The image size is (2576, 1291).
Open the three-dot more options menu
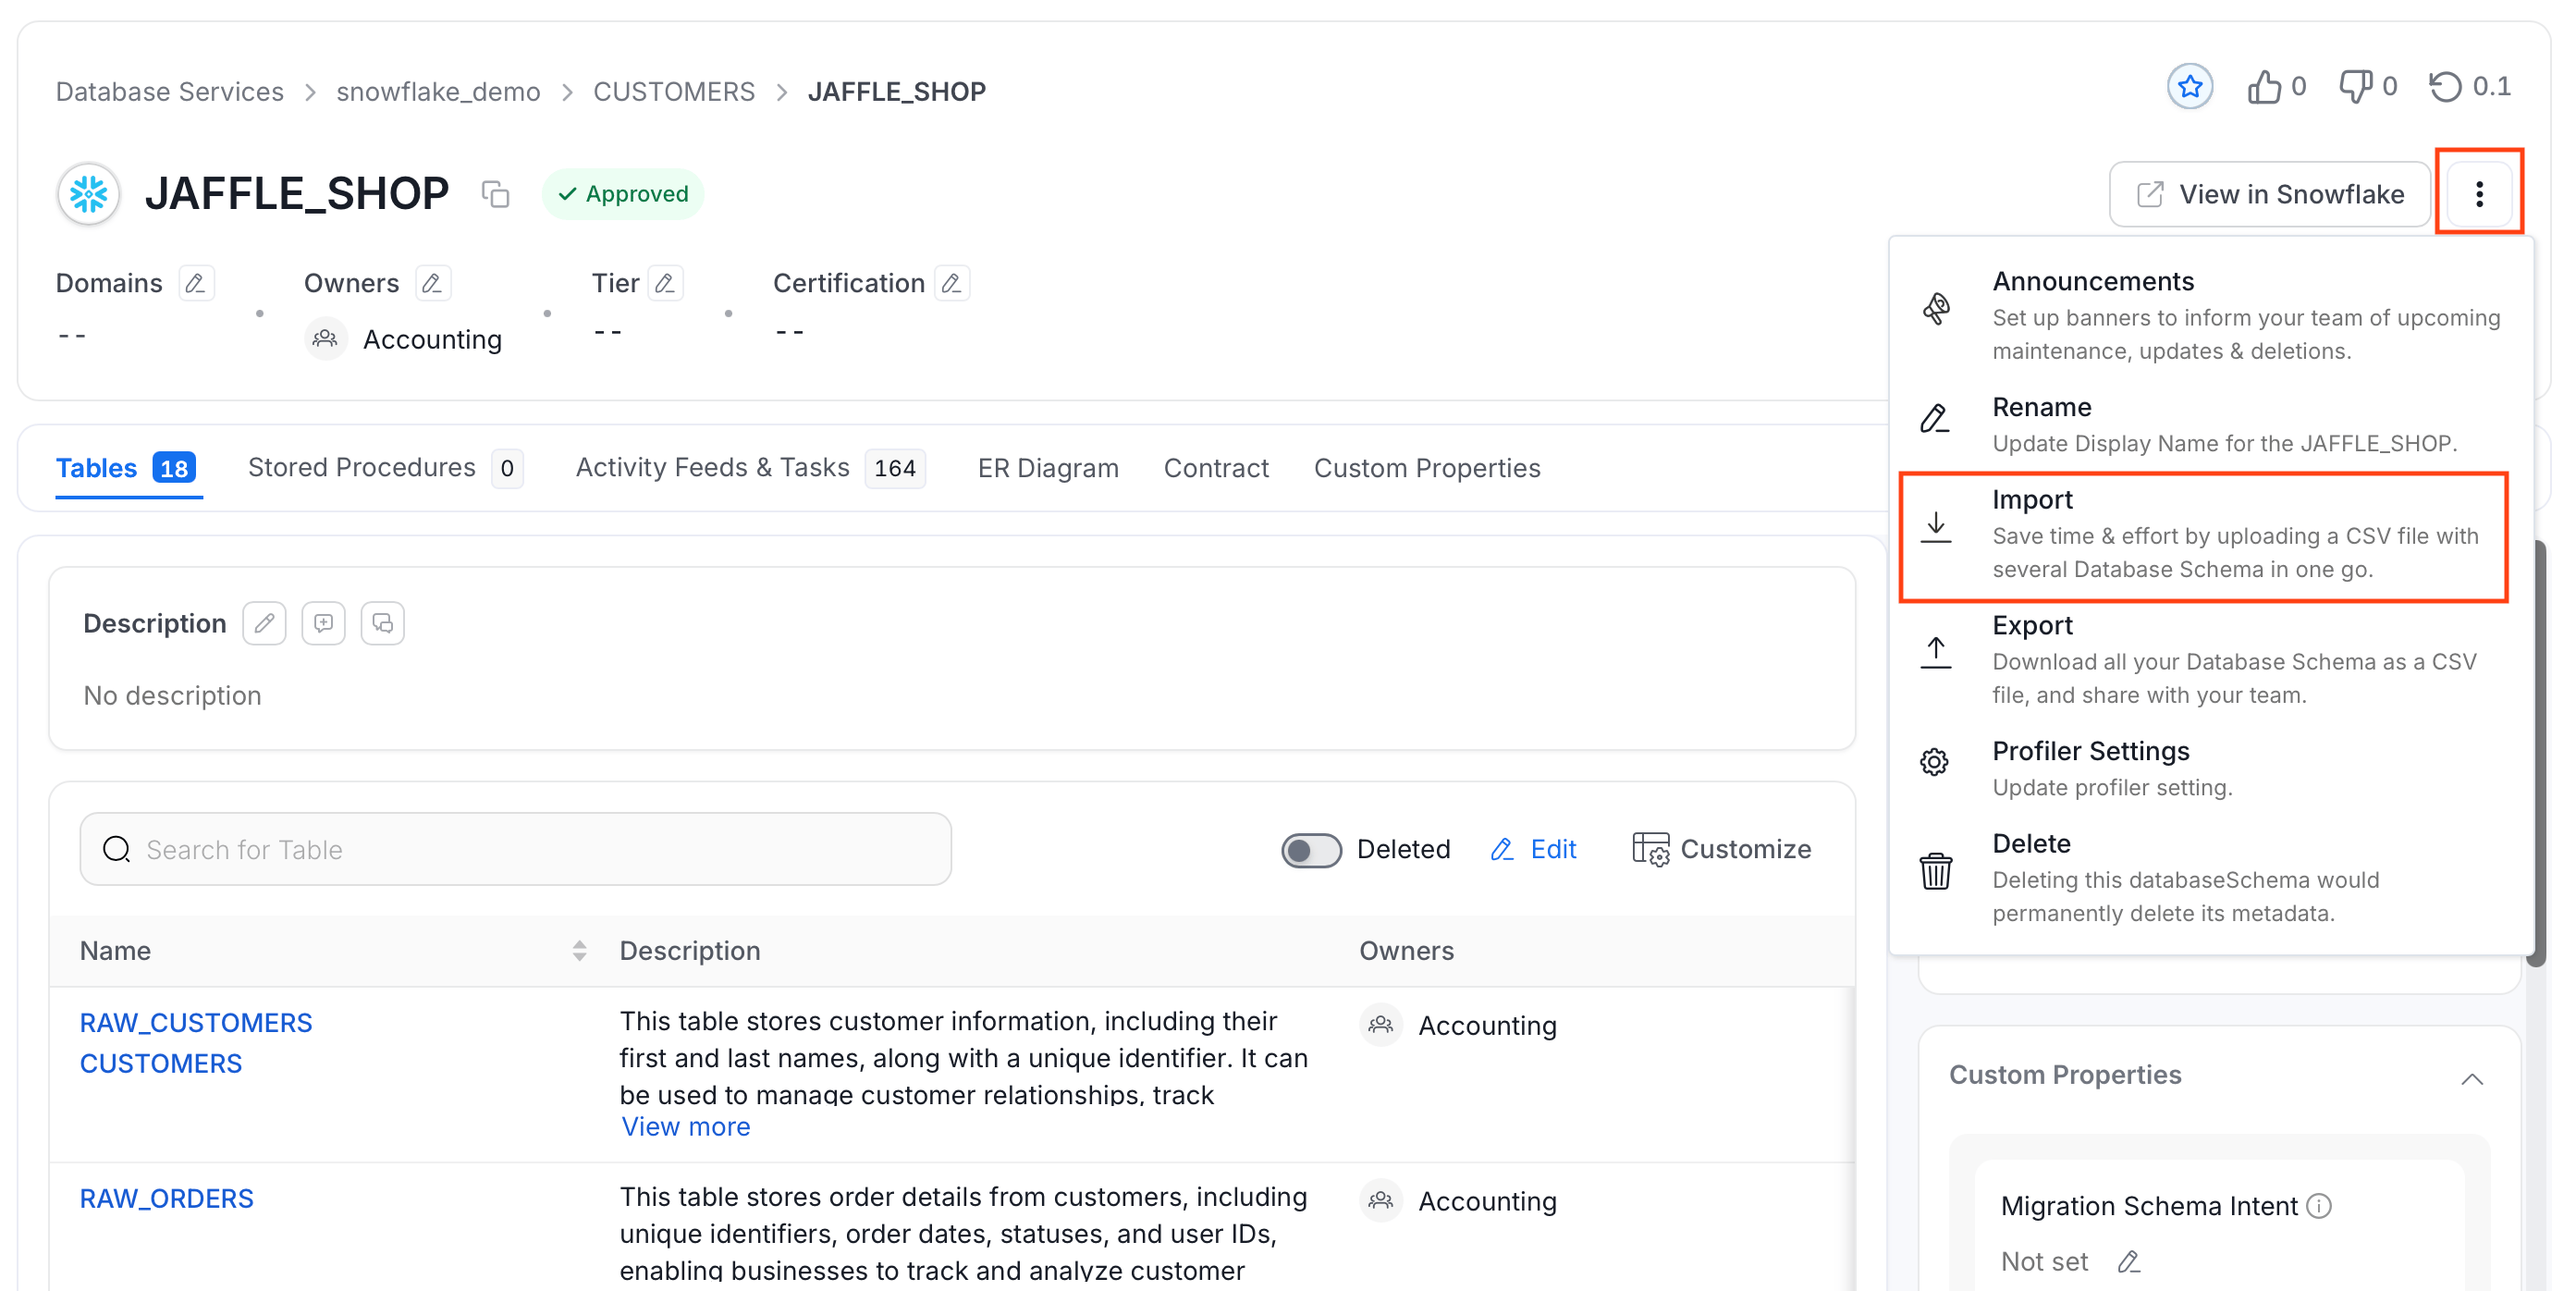2478,193
